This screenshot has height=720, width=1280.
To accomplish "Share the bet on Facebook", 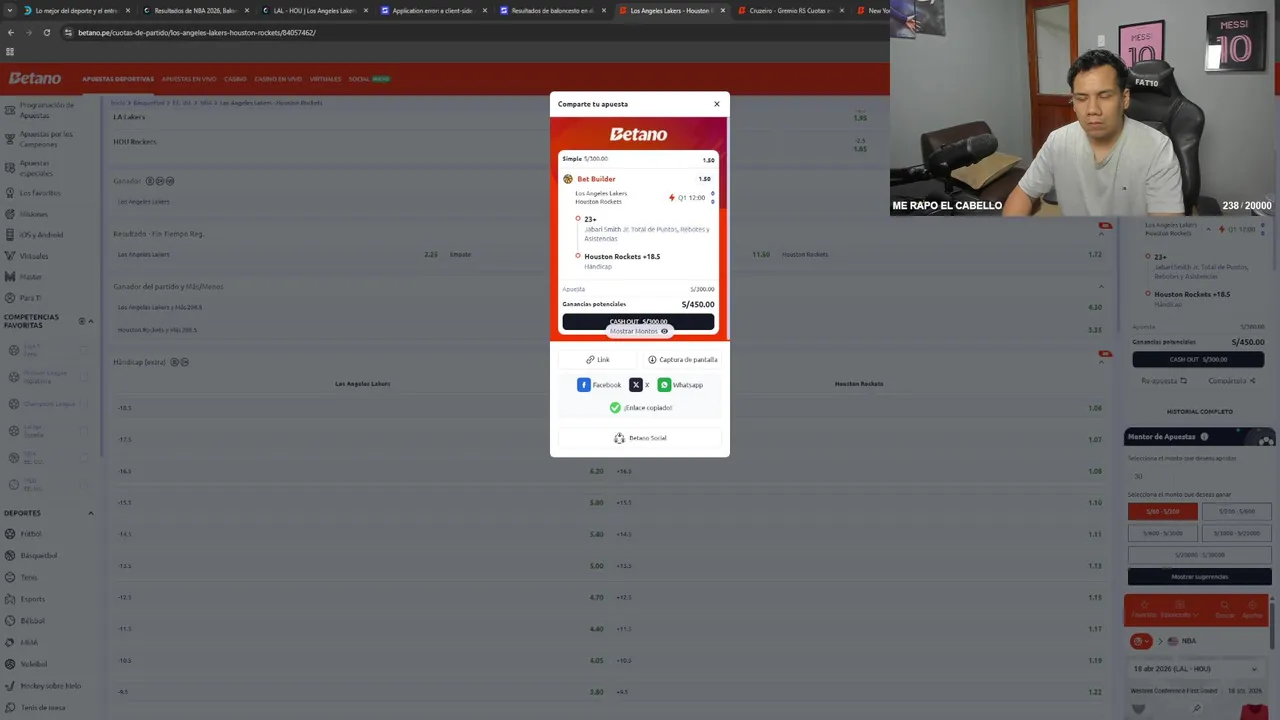I will click(x=599, y=385).
